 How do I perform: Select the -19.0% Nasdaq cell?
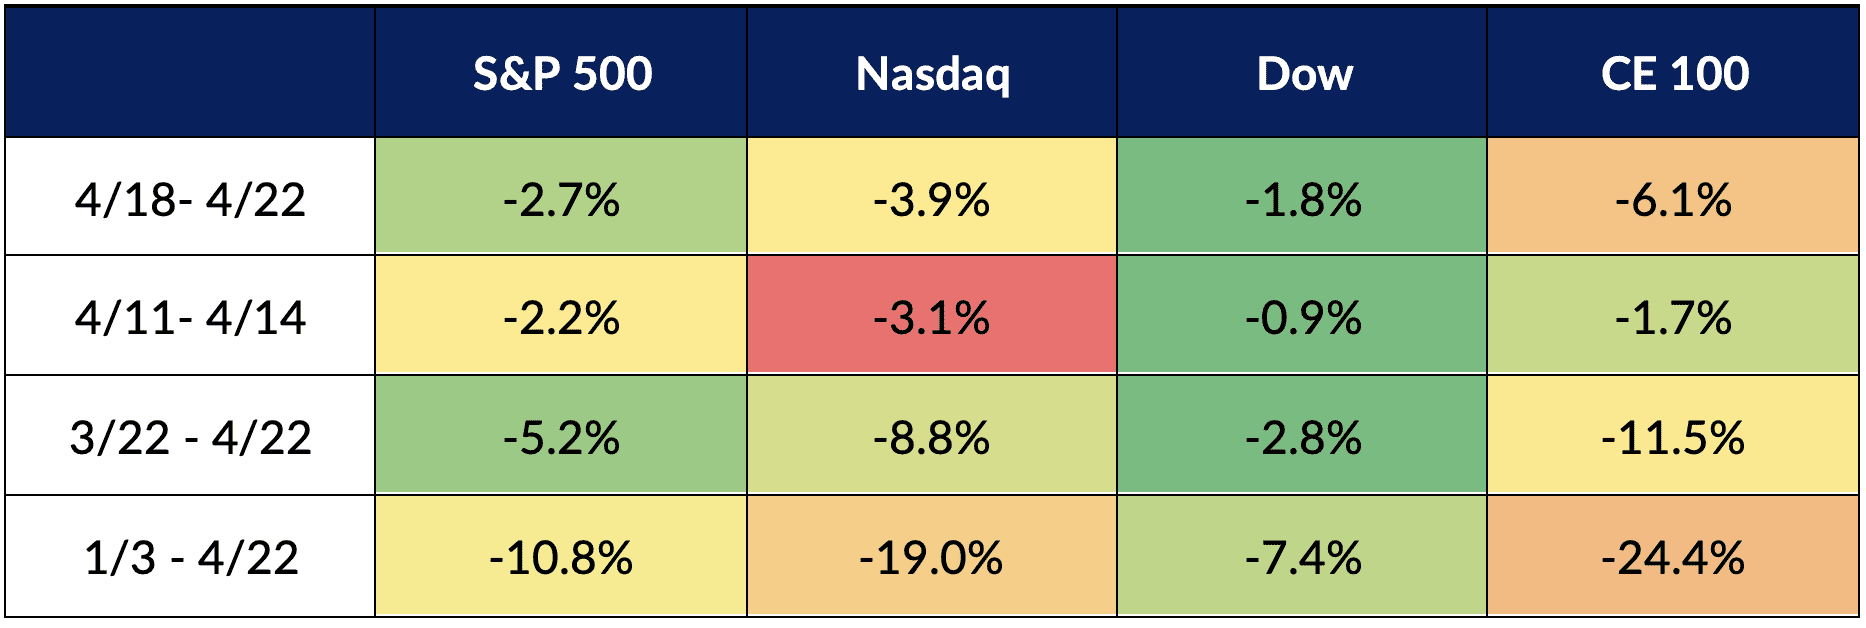[x=932, y=557]
